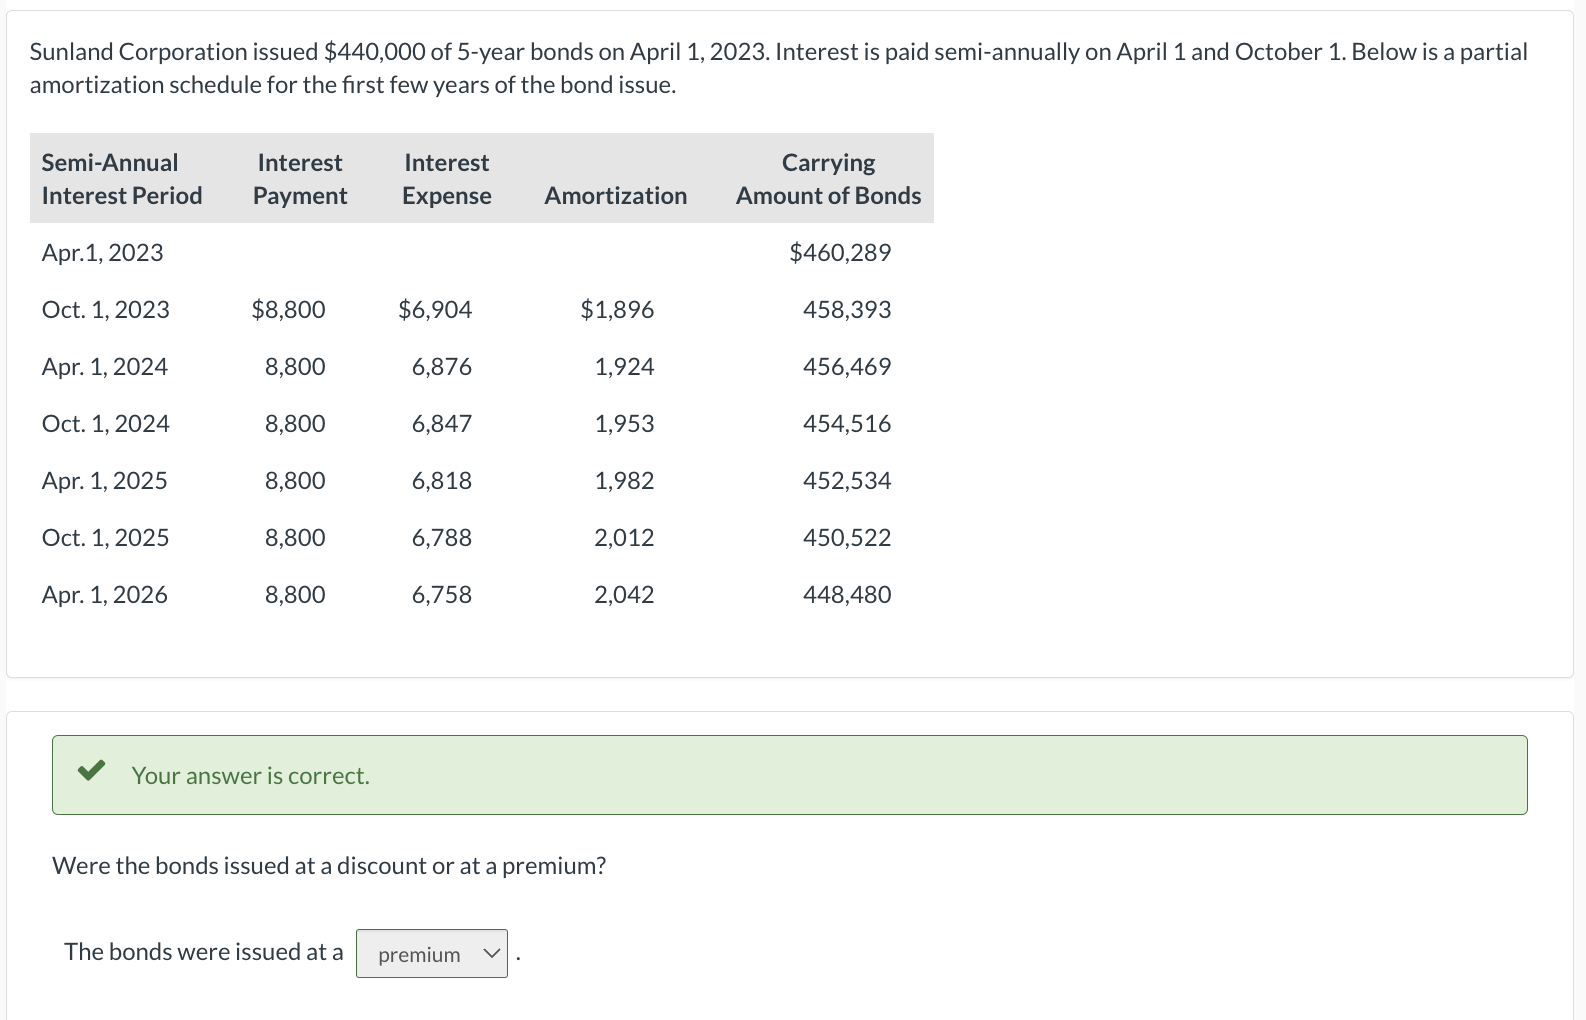
Task: Click the 1,982 amortization value
Action: click(625, 481)
